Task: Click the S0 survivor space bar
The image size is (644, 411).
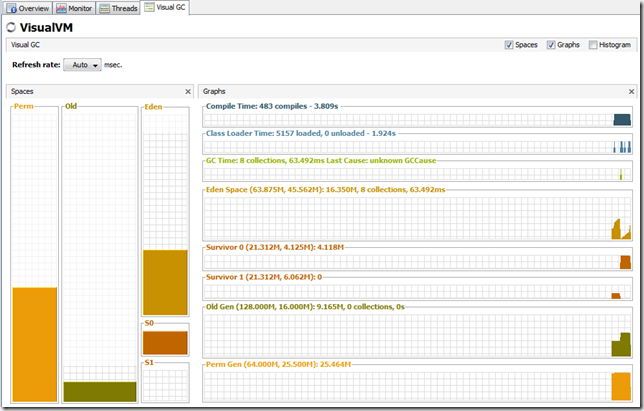Action: click(165, 343)
